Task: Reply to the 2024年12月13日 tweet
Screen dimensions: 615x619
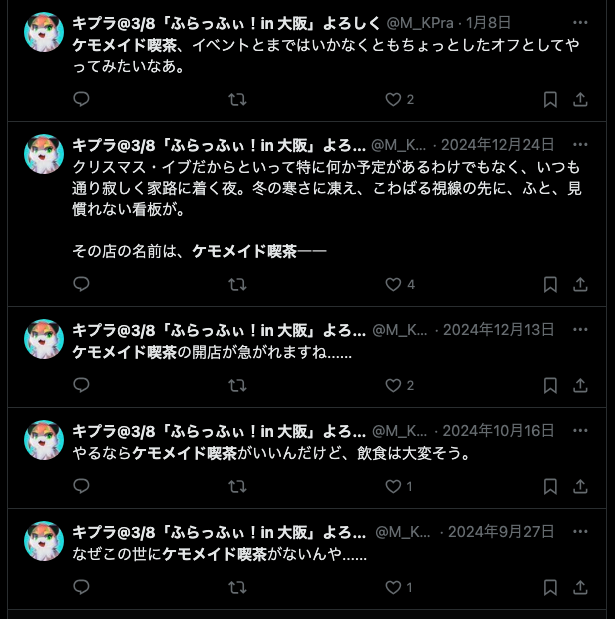Action: (81, 385)
